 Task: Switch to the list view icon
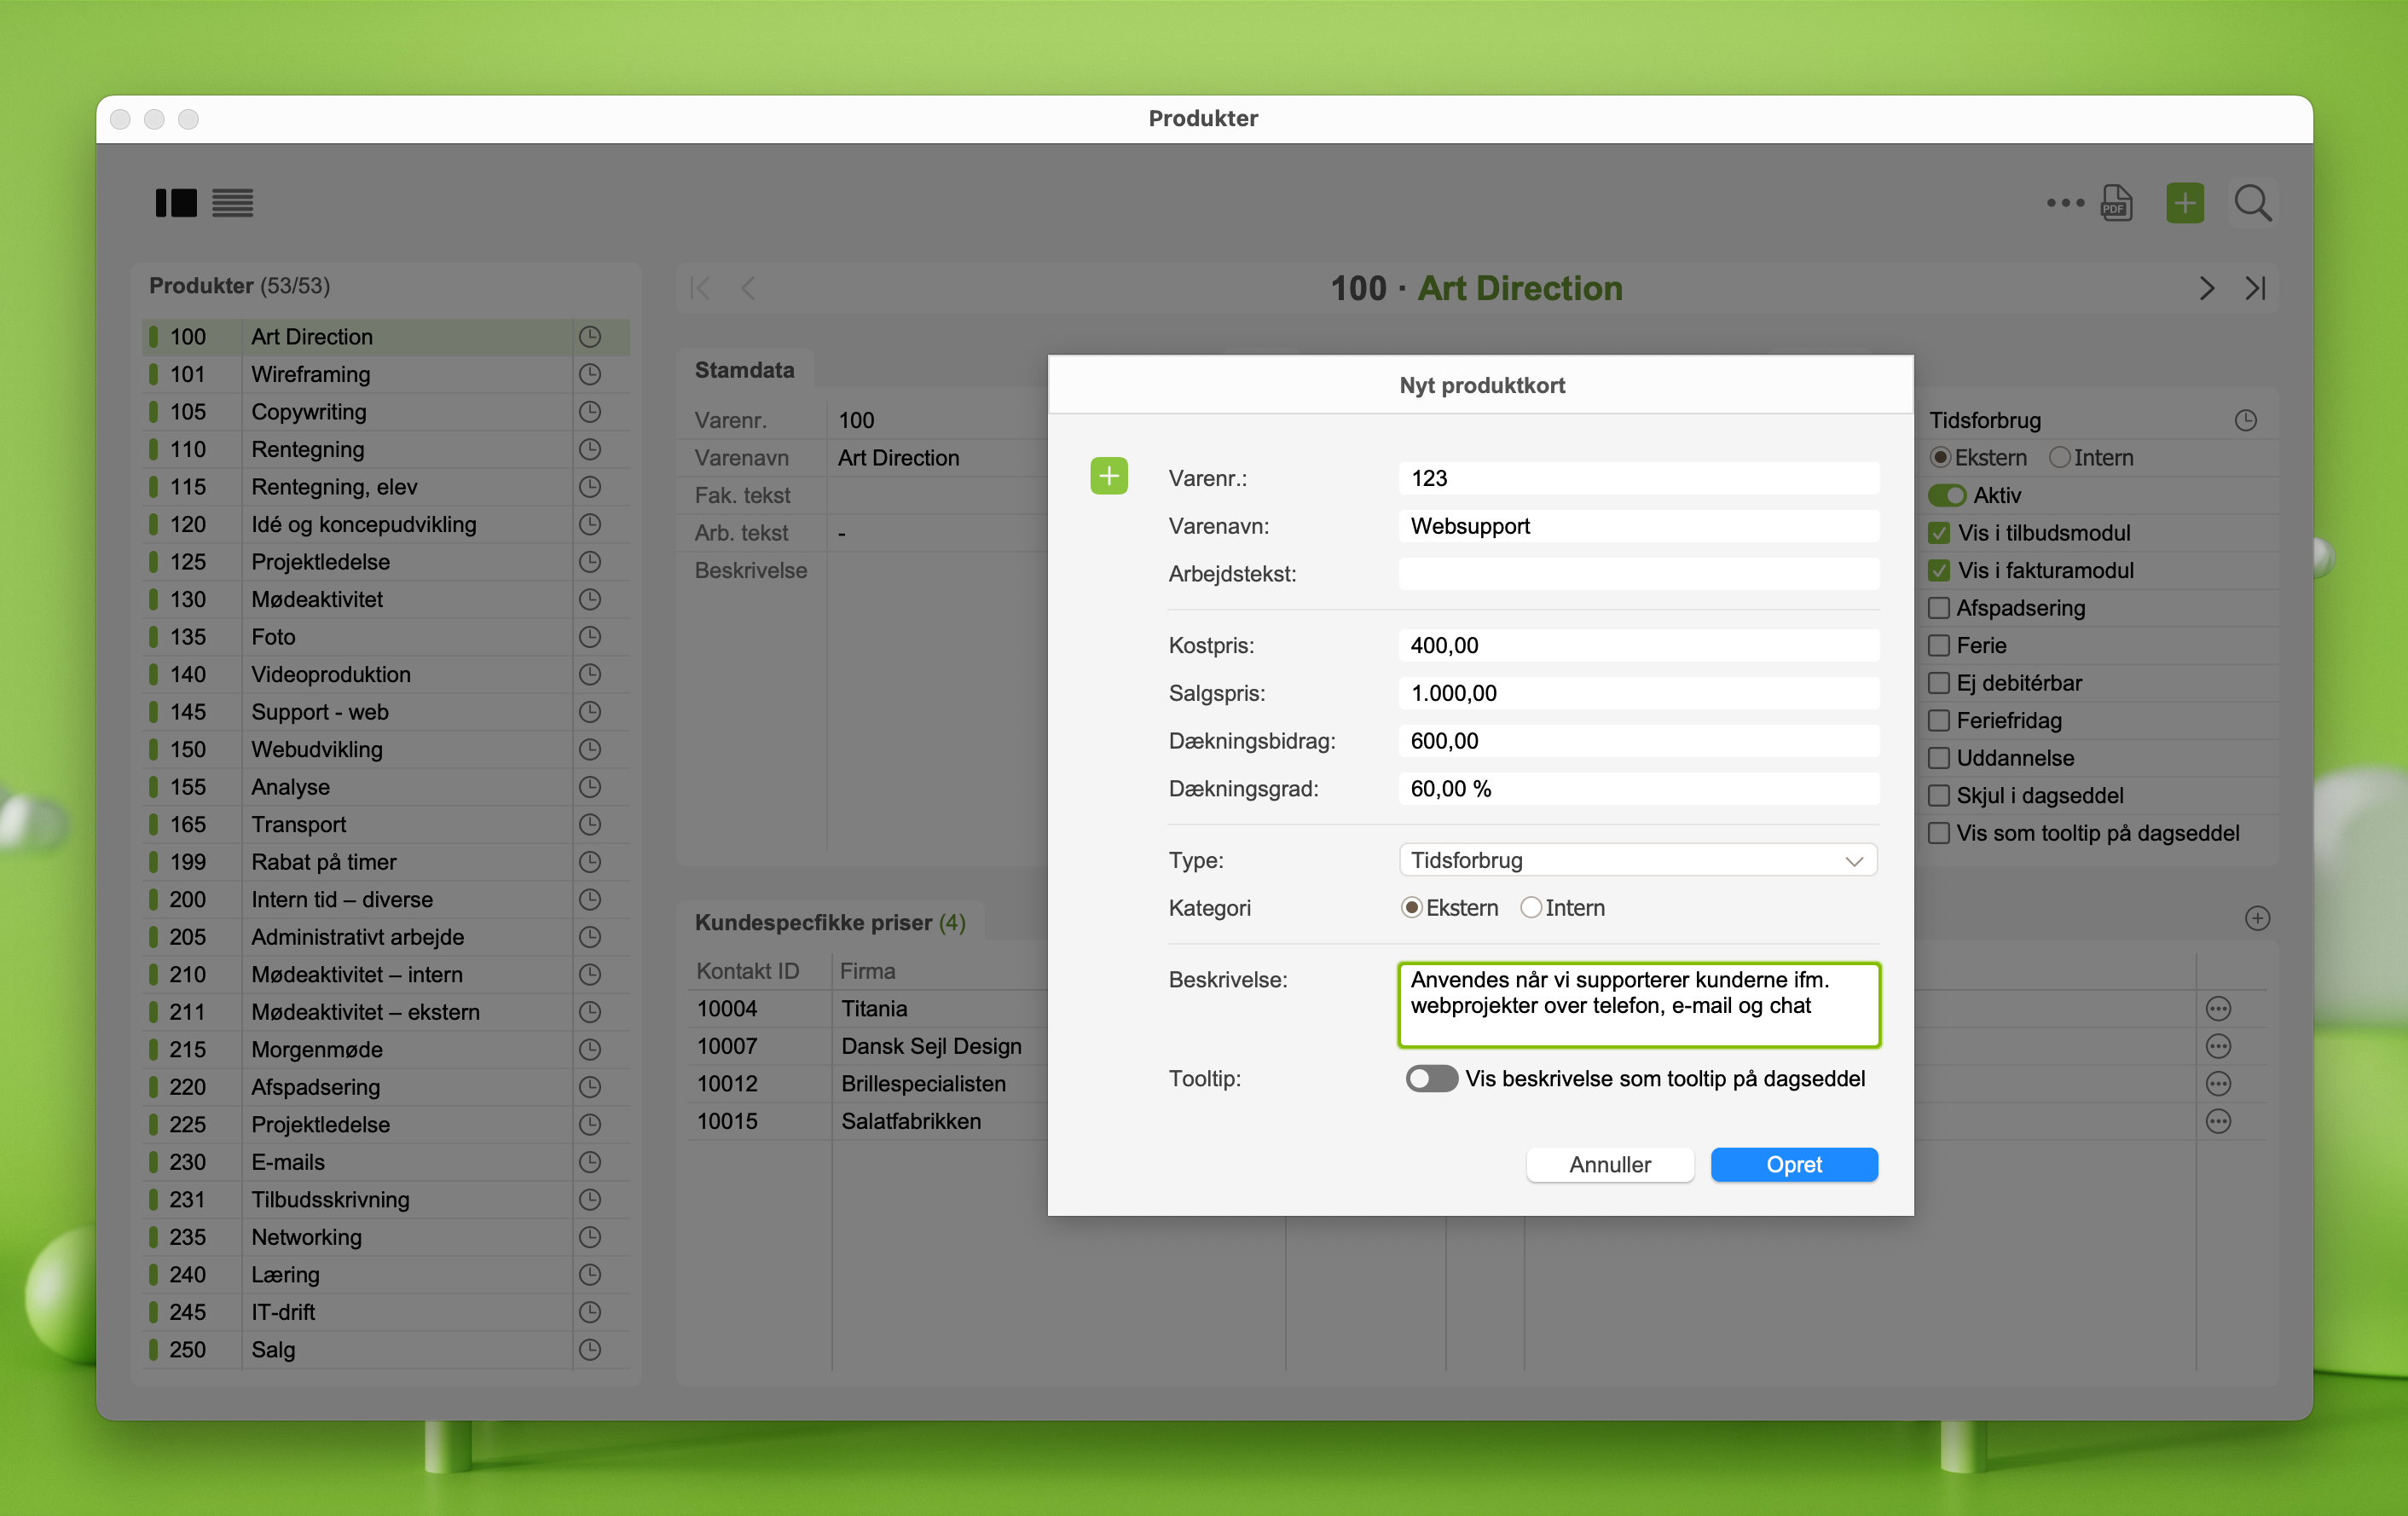click(x=232, y=203)
